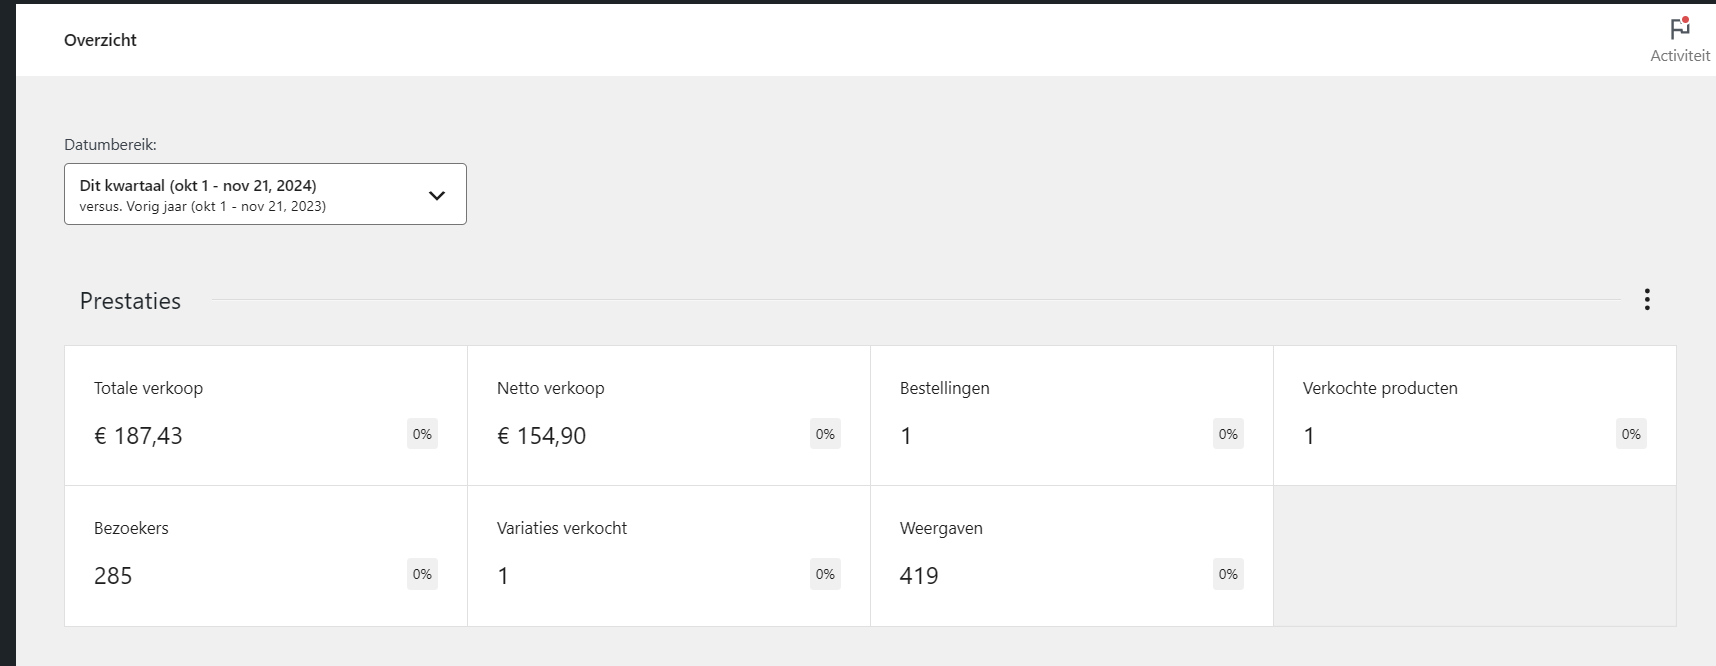
Task: Open the Verkochte producten stat card
Action: [1475, 416]
